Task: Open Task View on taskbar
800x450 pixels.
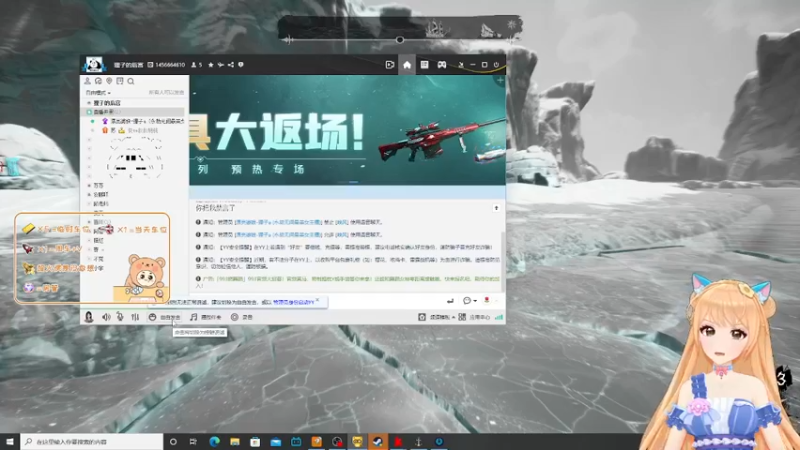Action: pos(193,442)
